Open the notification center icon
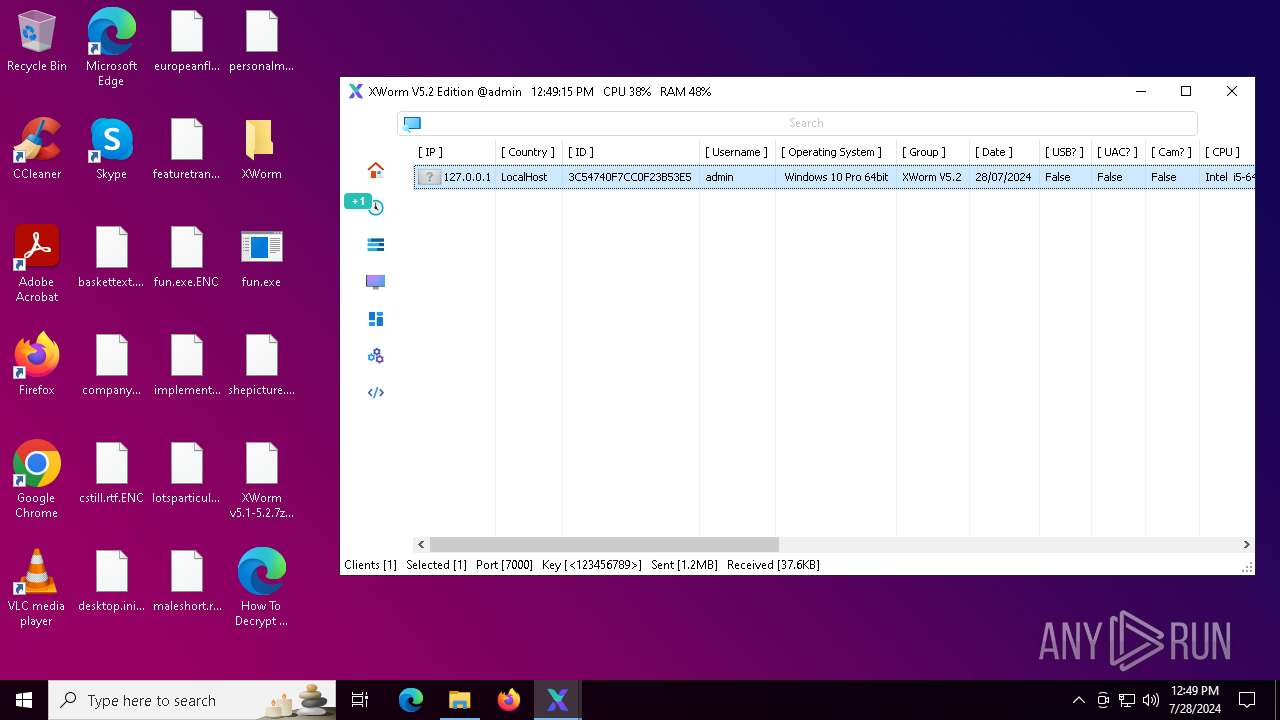The image size is (1280, 720). (x=1247, y=700)
